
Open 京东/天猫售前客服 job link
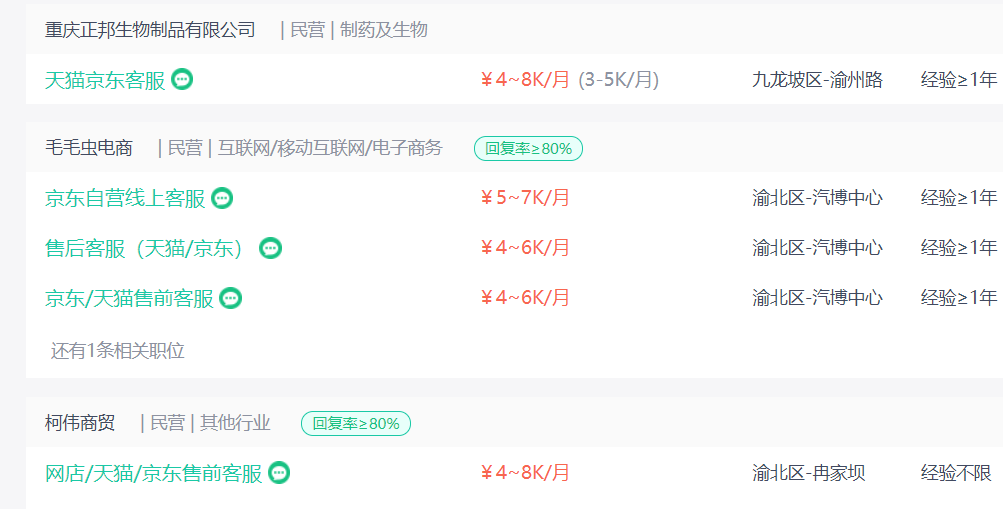click(129, 299)
